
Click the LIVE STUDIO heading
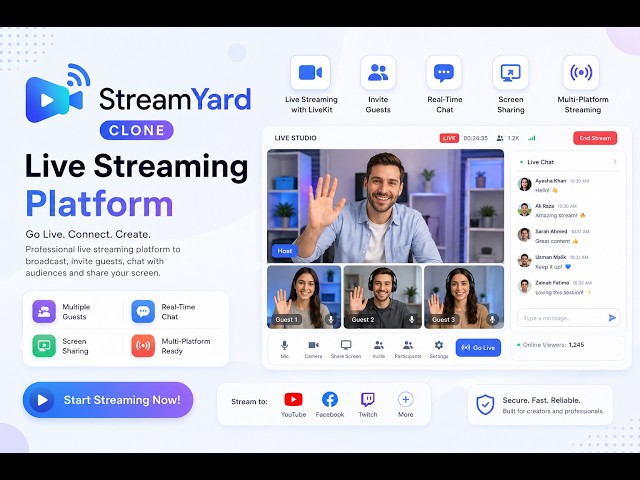point(296,138)
